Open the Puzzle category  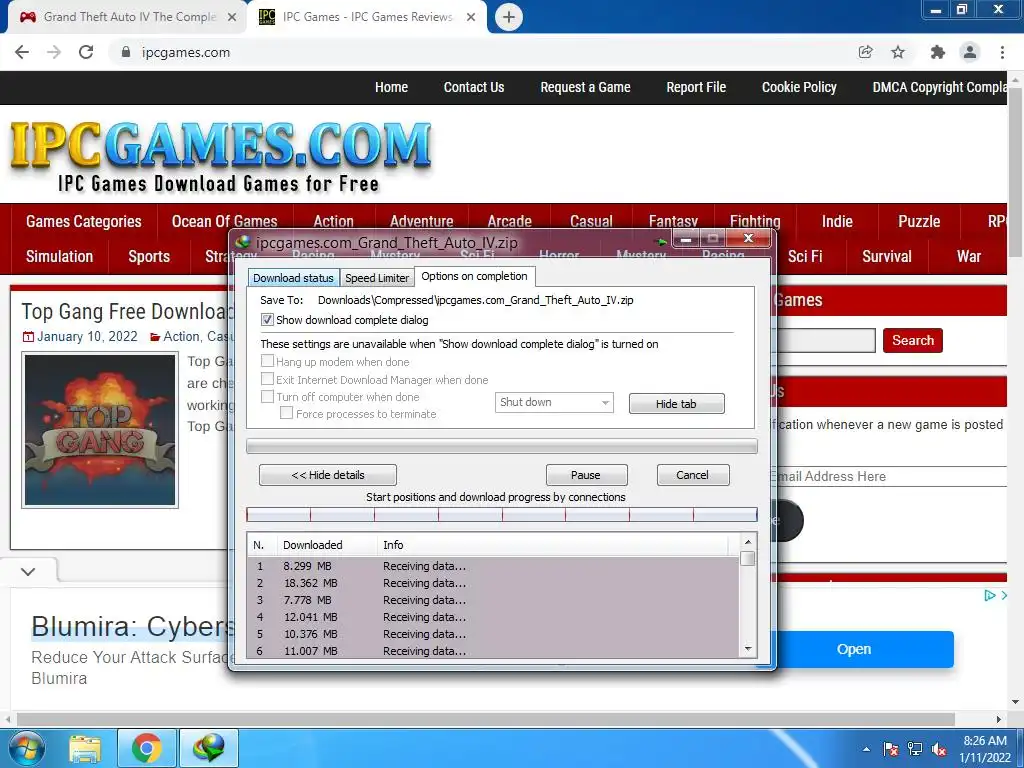[x=919, y=221]
